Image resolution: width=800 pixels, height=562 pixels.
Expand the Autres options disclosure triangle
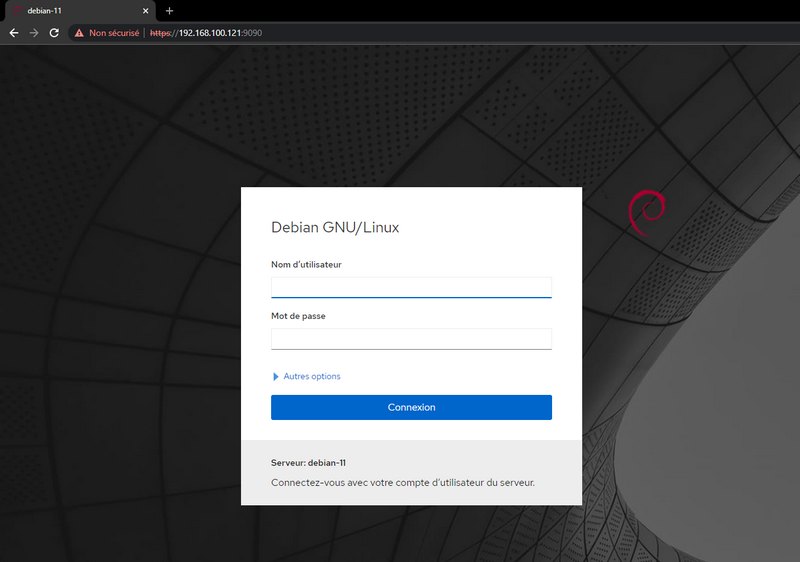point(276,376)
